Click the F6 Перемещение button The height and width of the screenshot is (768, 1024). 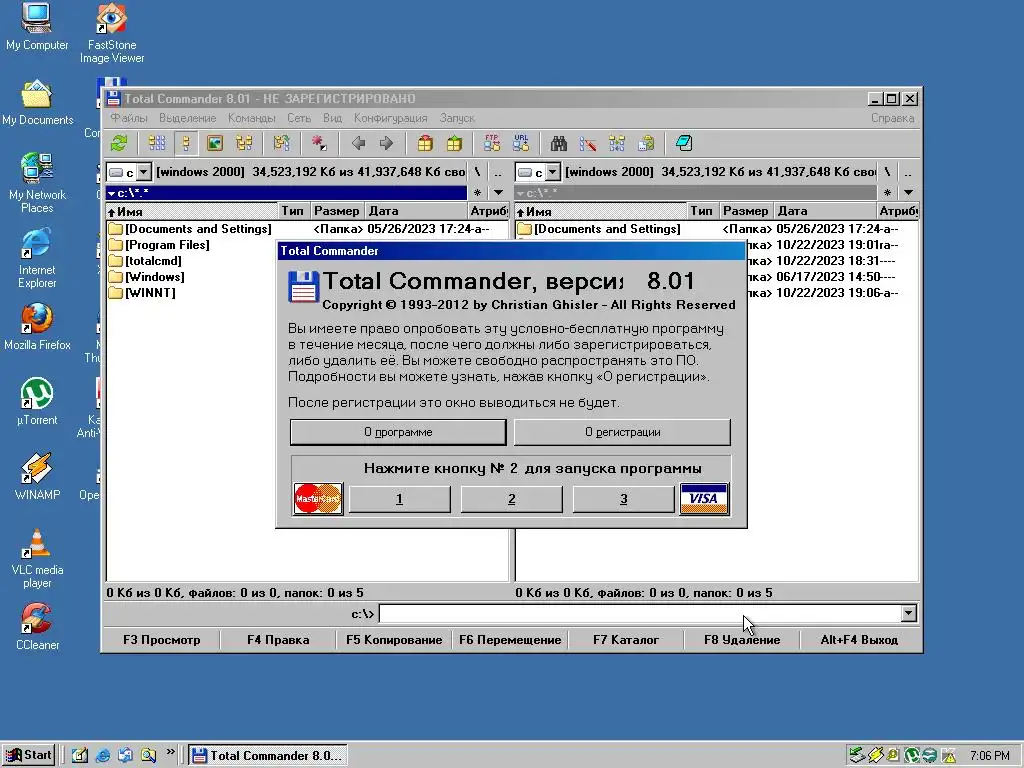coord(510,640)
